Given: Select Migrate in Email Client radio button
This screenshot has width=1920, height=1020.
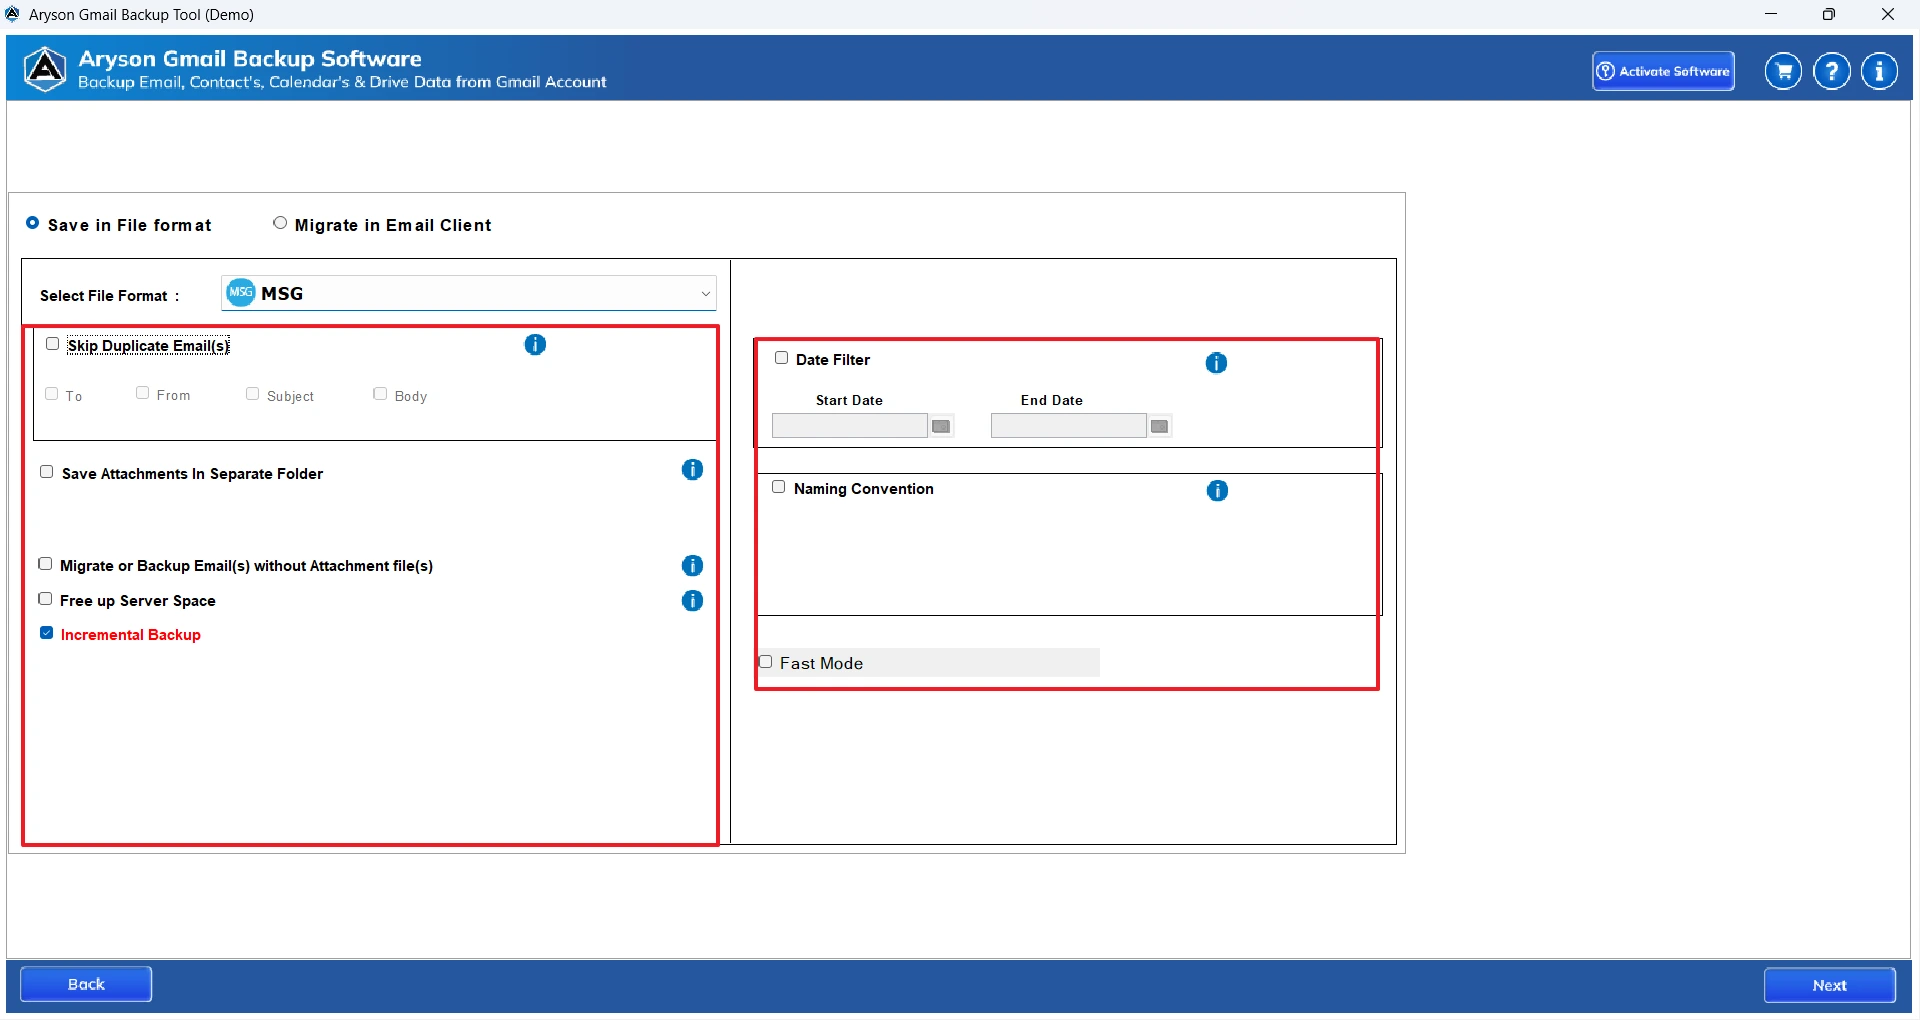Looking at the screenshot, I should point(280,223).
